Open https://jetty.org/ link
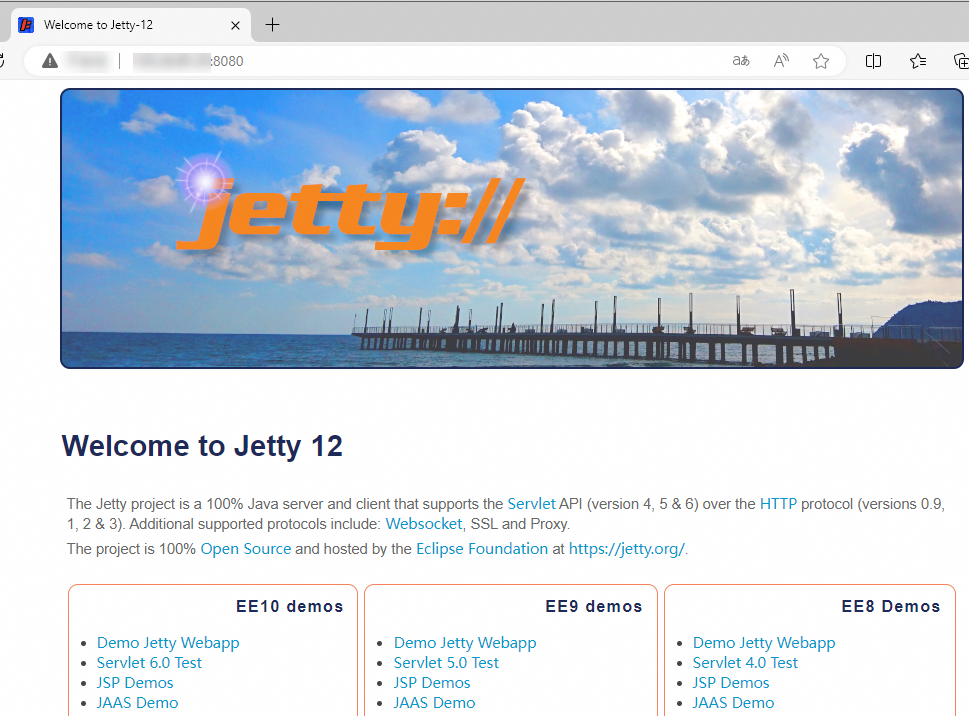969x716 pixels. pos(626,548)
